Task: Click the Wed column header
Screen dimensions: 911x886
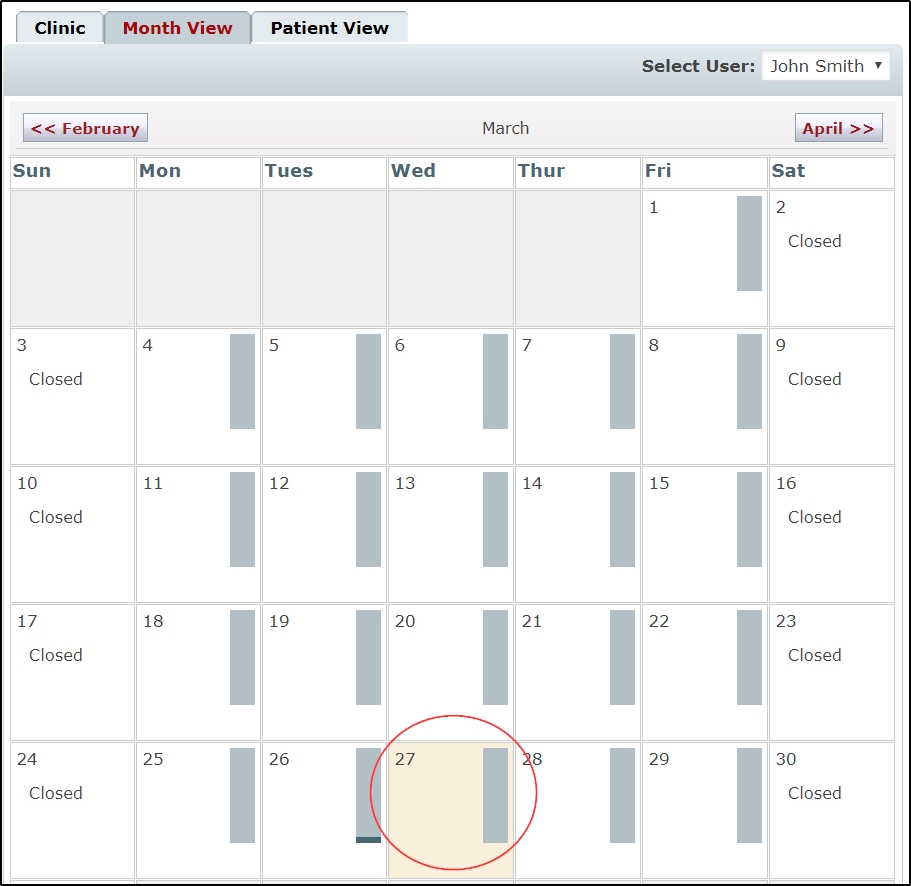Action: [413, 171]
